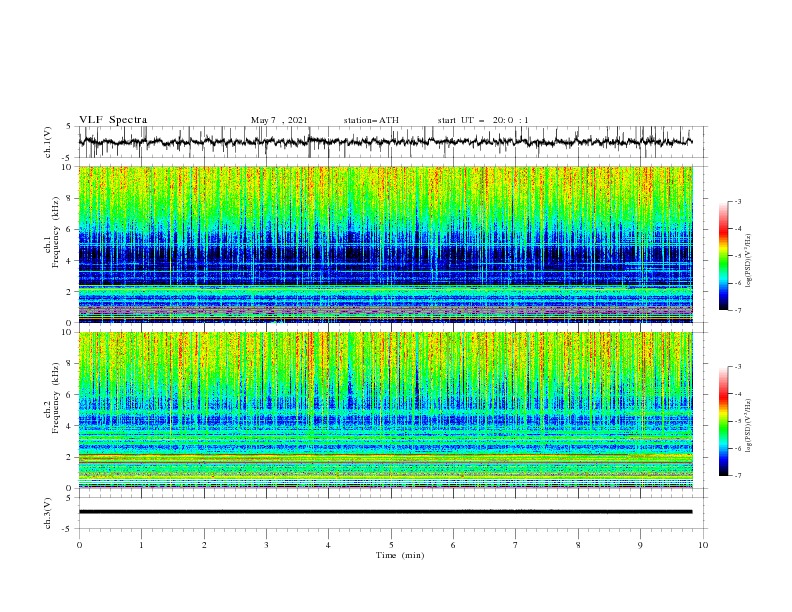Image resolution: width=792 pixels, height=612 pixels.
Task: Click the ch.2 frequency tick label "2"
Action: coord(70,457)
